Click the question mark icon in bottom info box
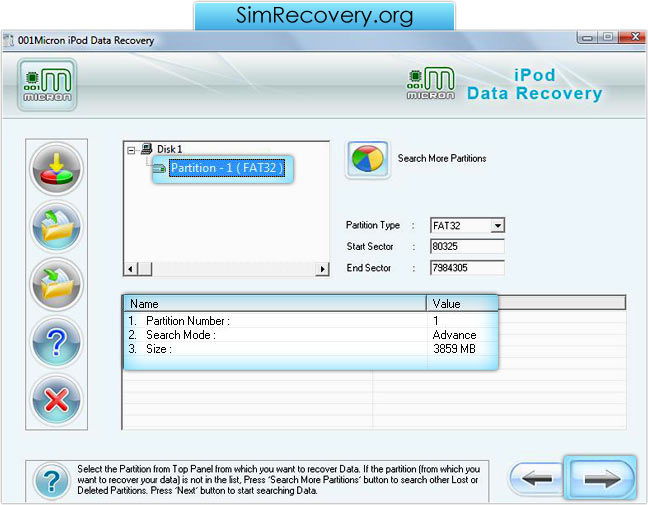The width and height of the screenshot is (648, 505). 52,481
